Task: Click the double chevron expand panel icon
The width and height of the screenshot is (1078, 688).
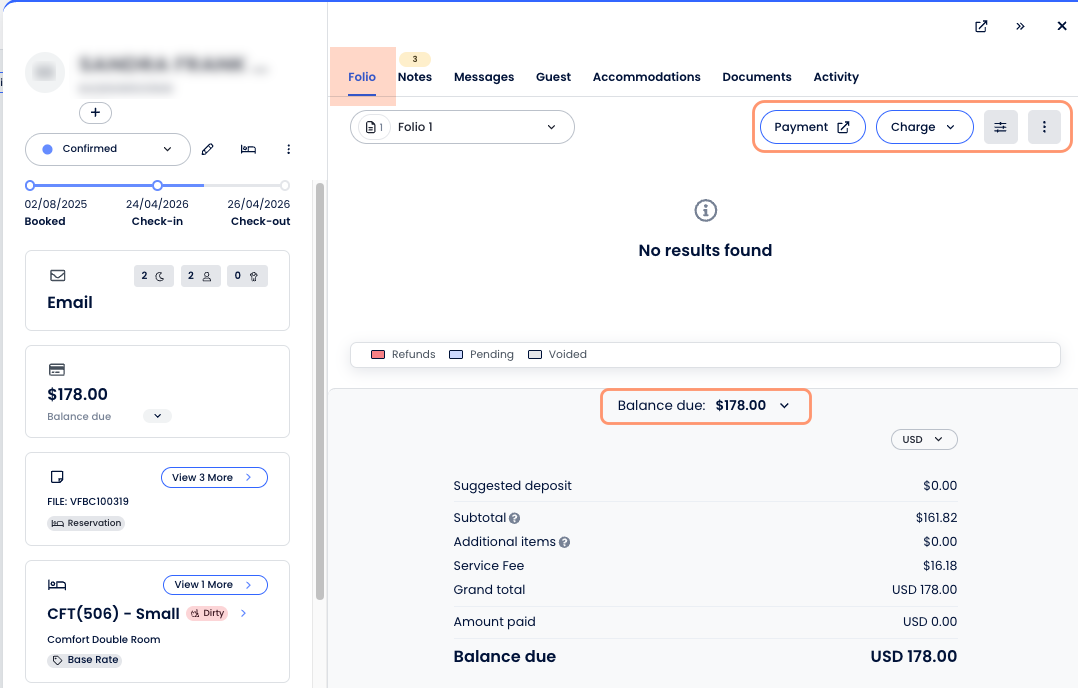Action: pos(1020,26)
